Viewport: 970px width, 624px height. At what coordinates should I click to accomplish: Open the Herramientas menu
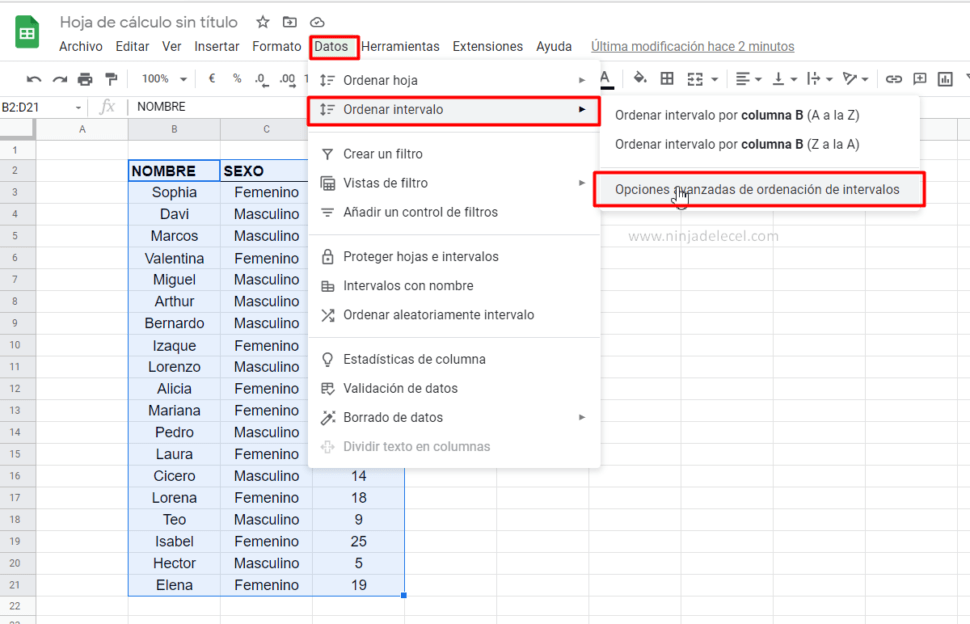pos(400,46)
